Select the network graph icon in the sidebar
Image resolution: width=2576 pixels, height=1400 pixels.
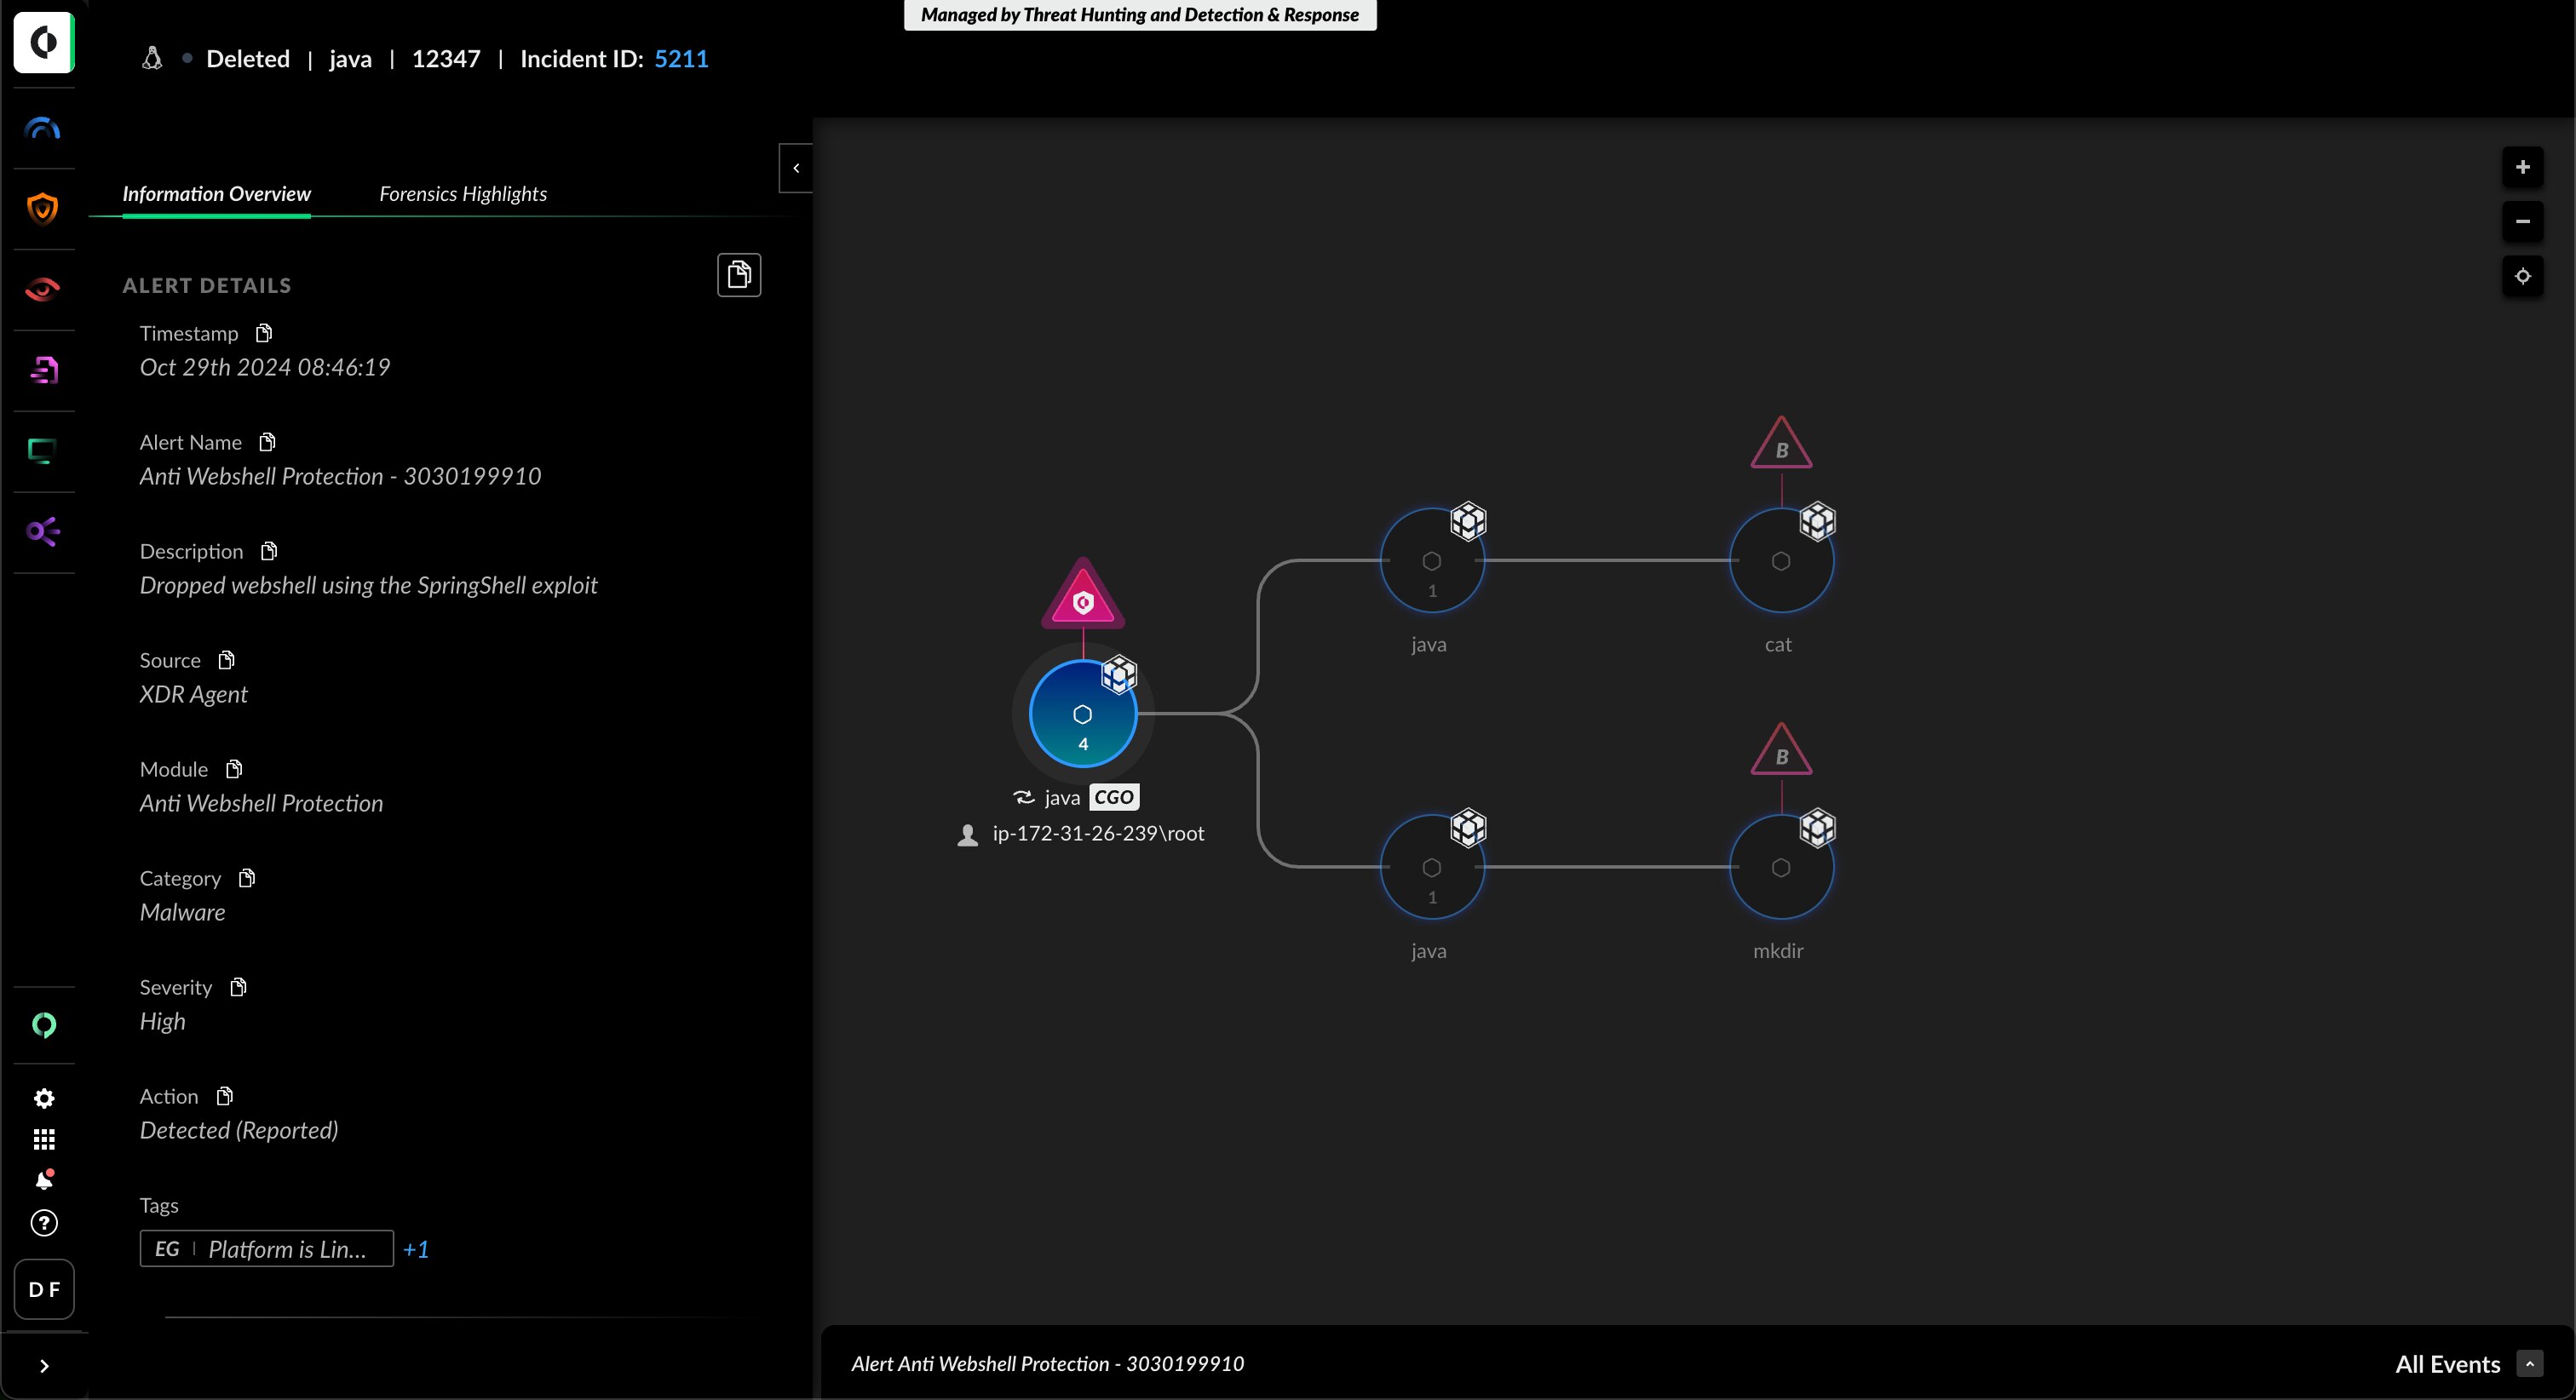(43, 531)
